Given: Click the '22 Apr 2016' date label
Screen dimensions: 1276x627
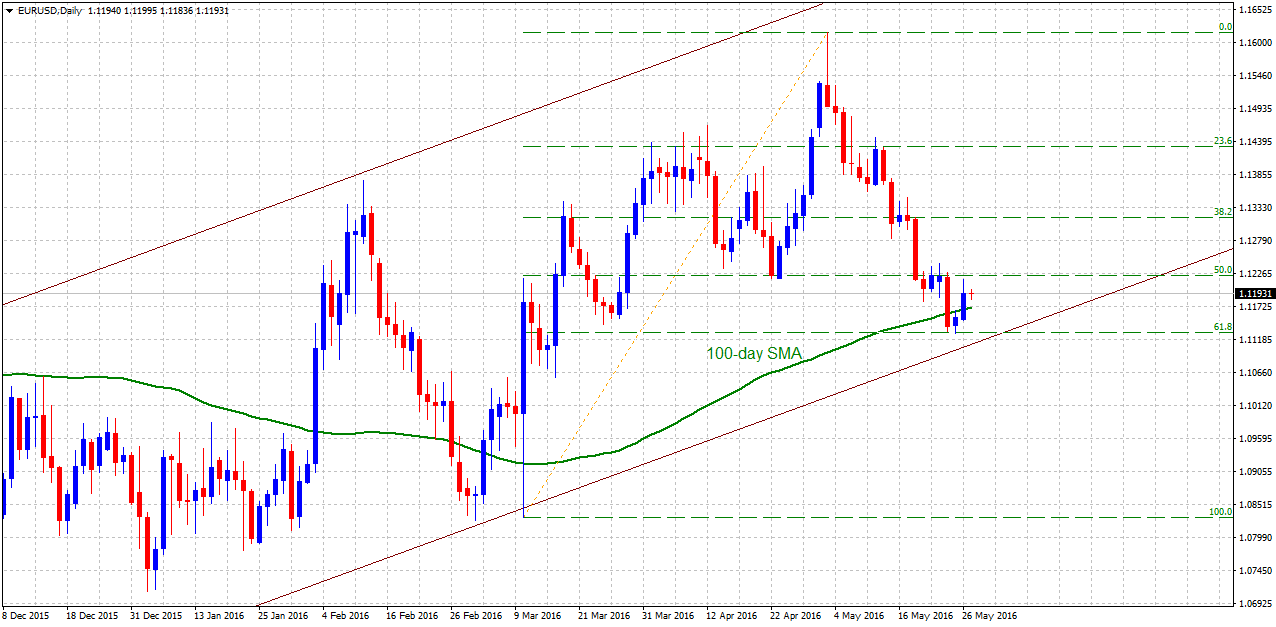Looking at the screenshot, I should [x=796, y=616].
